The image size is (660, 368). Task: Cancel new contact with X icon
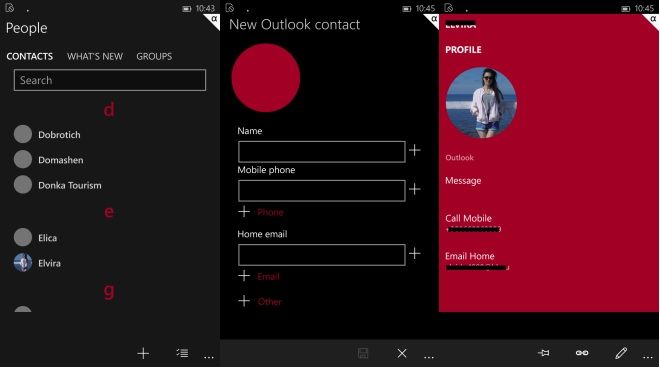tap(402, 354)
